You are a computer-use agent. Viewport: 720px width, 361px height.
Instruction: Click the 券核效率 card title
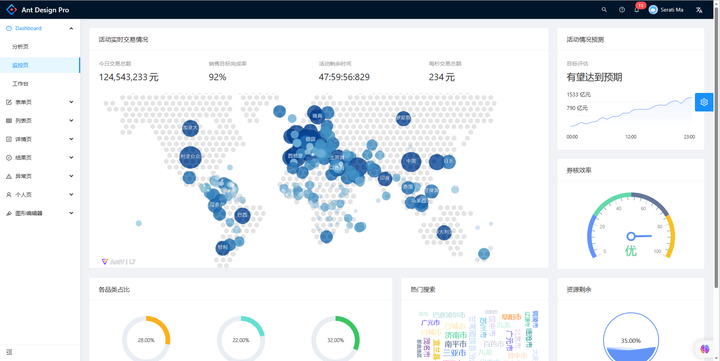[579, 170]
